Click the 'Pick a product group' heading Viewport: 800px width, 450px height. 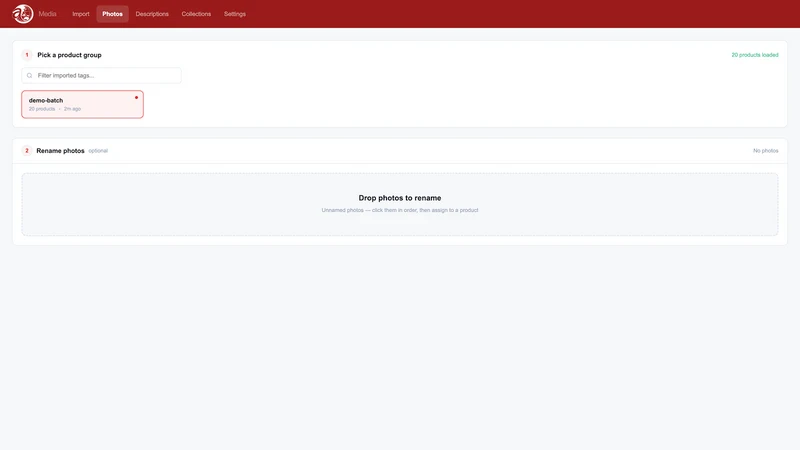coord(69,55)
